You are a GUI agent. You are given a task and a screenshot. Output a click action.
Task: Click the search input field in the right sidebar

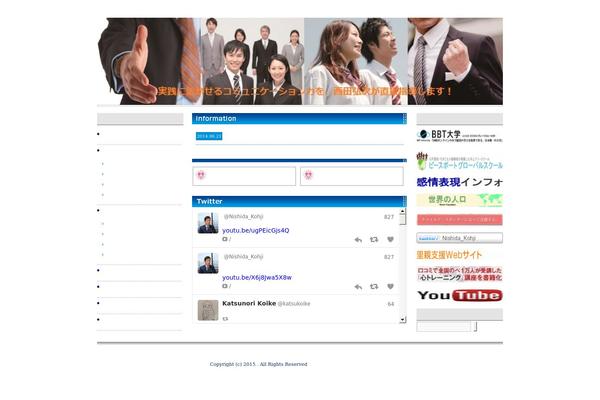coord(444,327)
